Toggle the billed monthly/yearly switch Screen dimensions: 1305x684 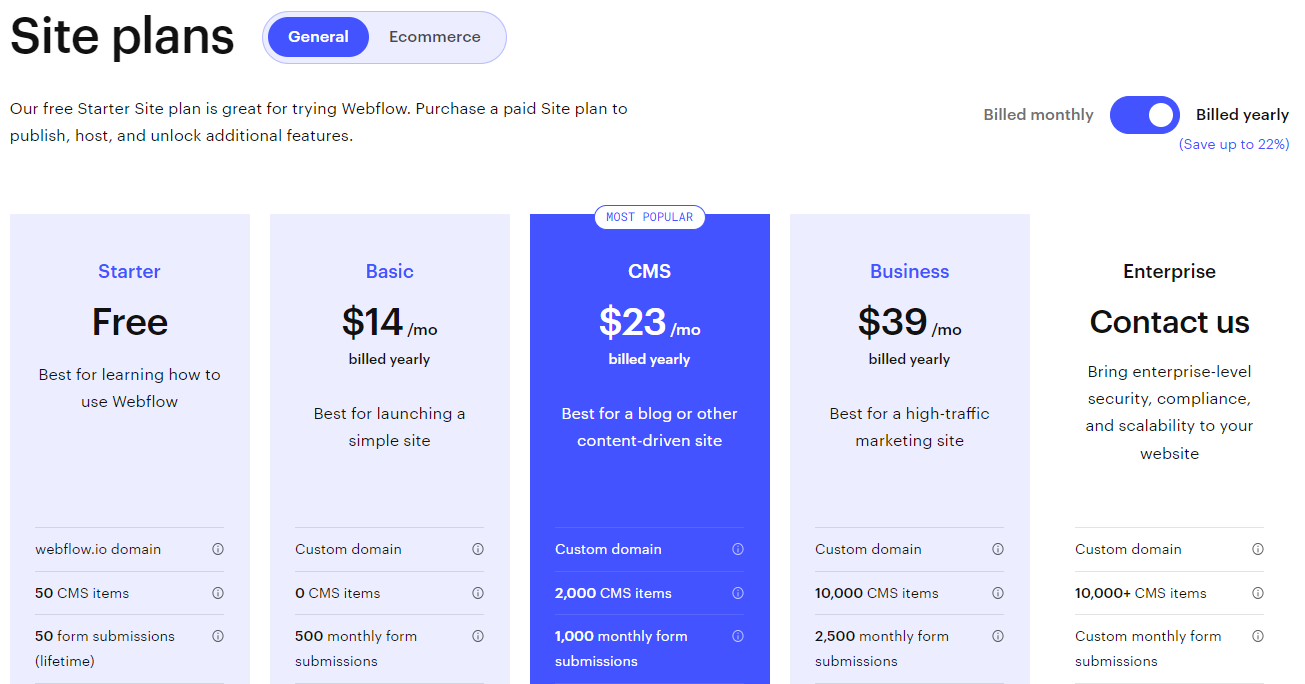click(x=1145, y=115)
